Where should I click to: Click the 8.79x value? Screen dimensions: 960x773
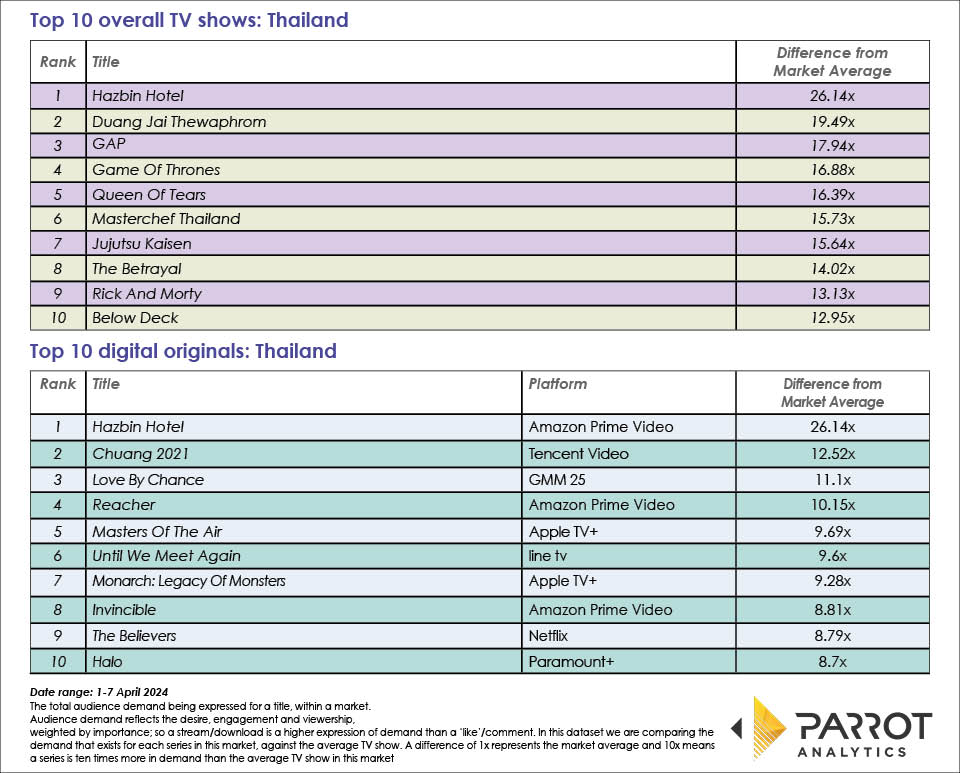[833, 636]
